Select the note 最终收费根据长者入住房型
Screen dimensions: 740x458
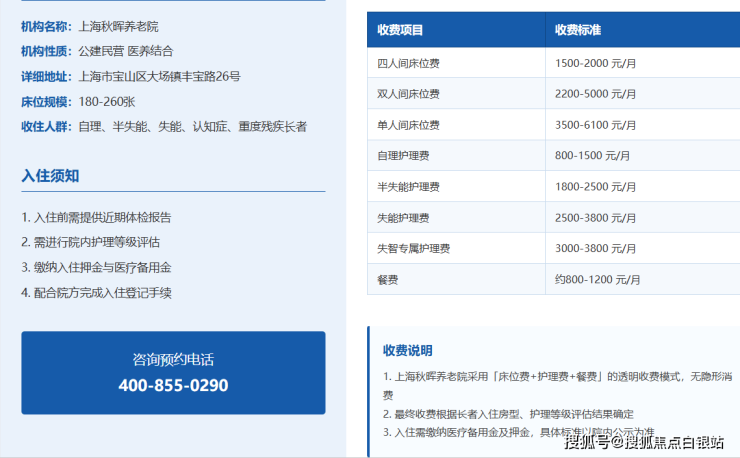tap(508, 414)
